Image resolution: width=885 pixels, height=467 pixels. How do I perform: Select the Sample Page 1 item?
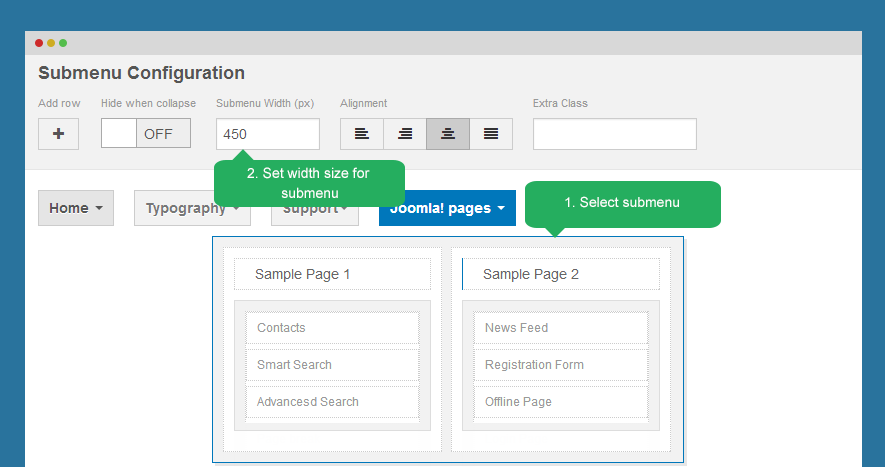332,274
